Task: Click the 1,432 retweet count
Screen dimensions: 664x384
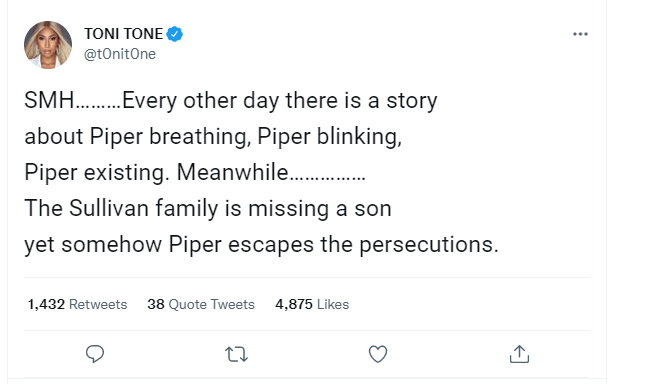Action: click(x=46, y=304)
